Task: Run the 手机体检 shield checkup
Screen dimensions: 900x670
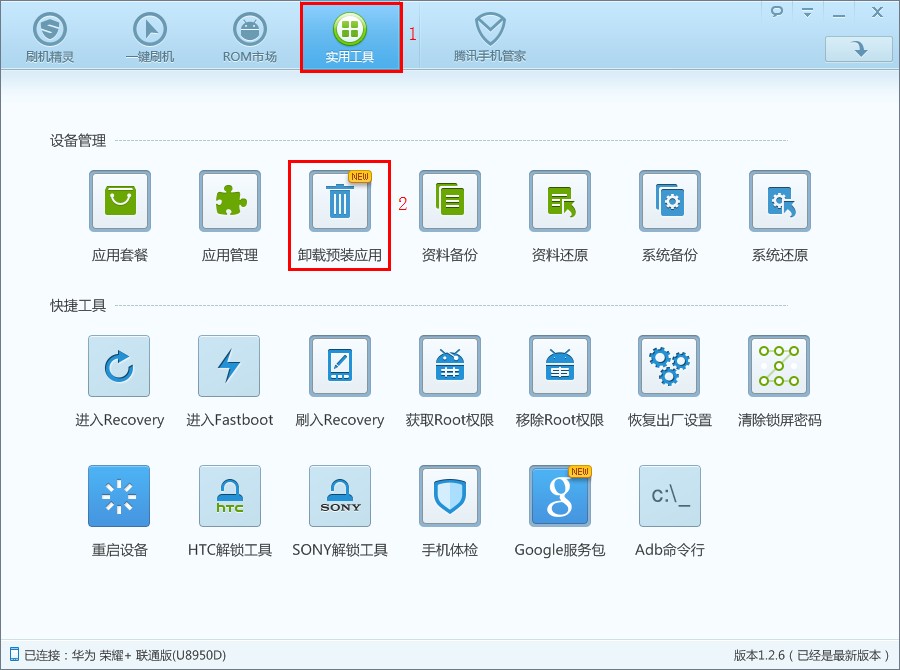Action: tap(450, 496)
